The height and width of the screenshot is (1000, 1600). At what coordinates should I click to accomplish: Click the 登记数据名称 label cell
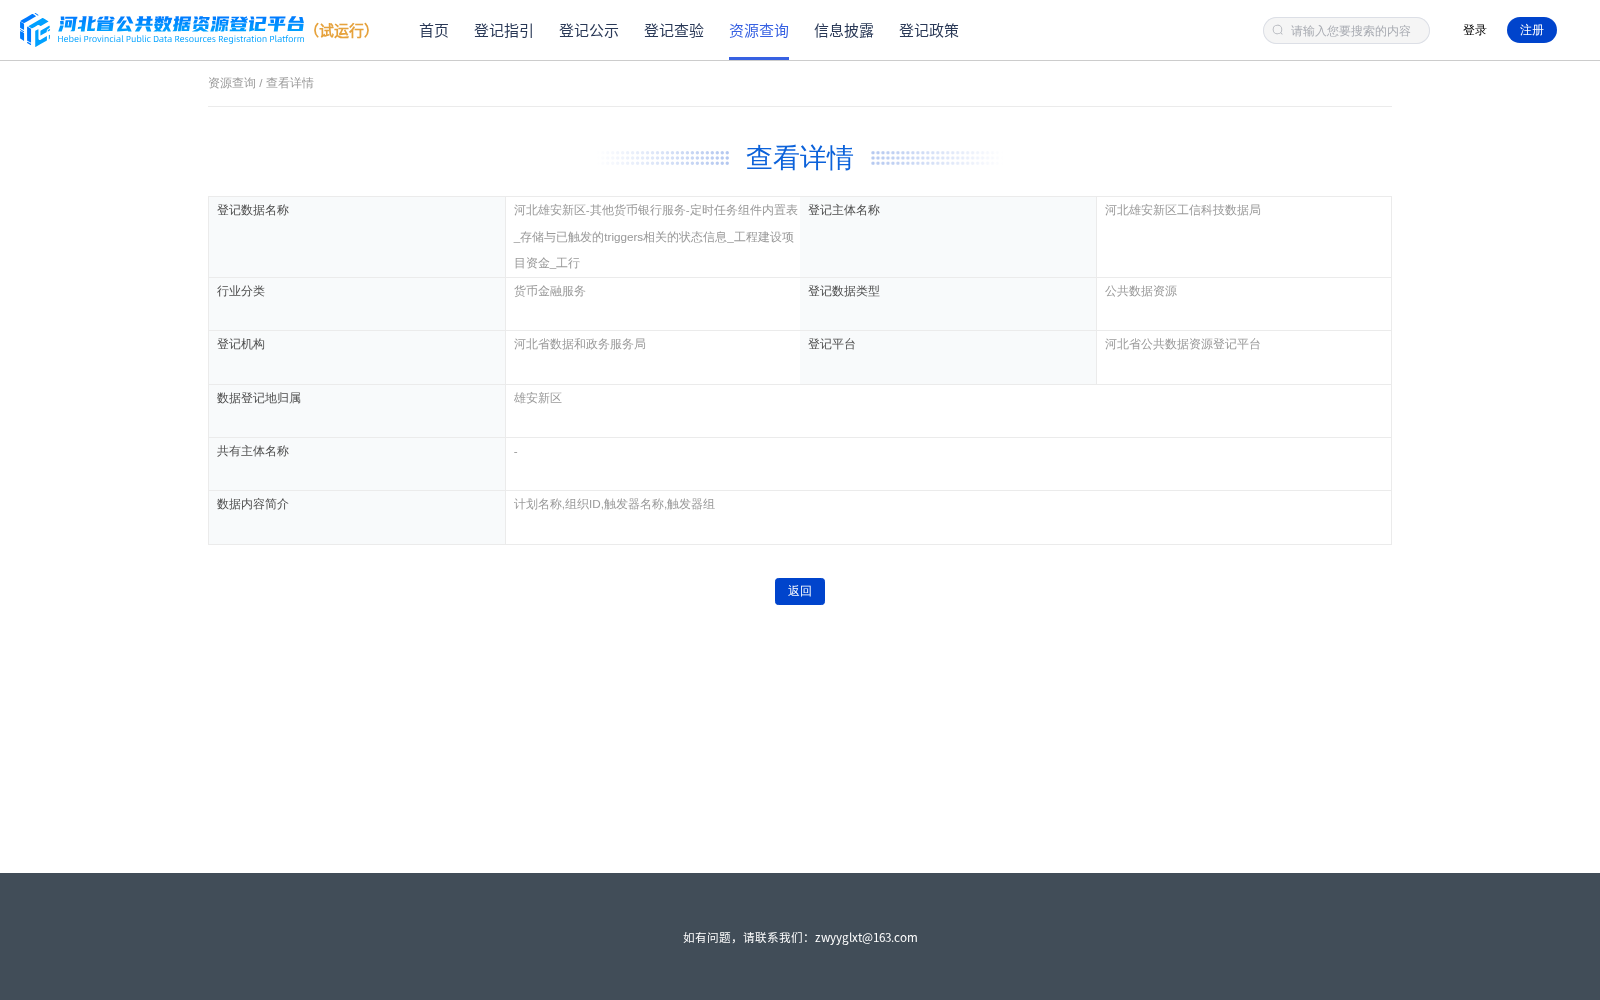(357, 237)
